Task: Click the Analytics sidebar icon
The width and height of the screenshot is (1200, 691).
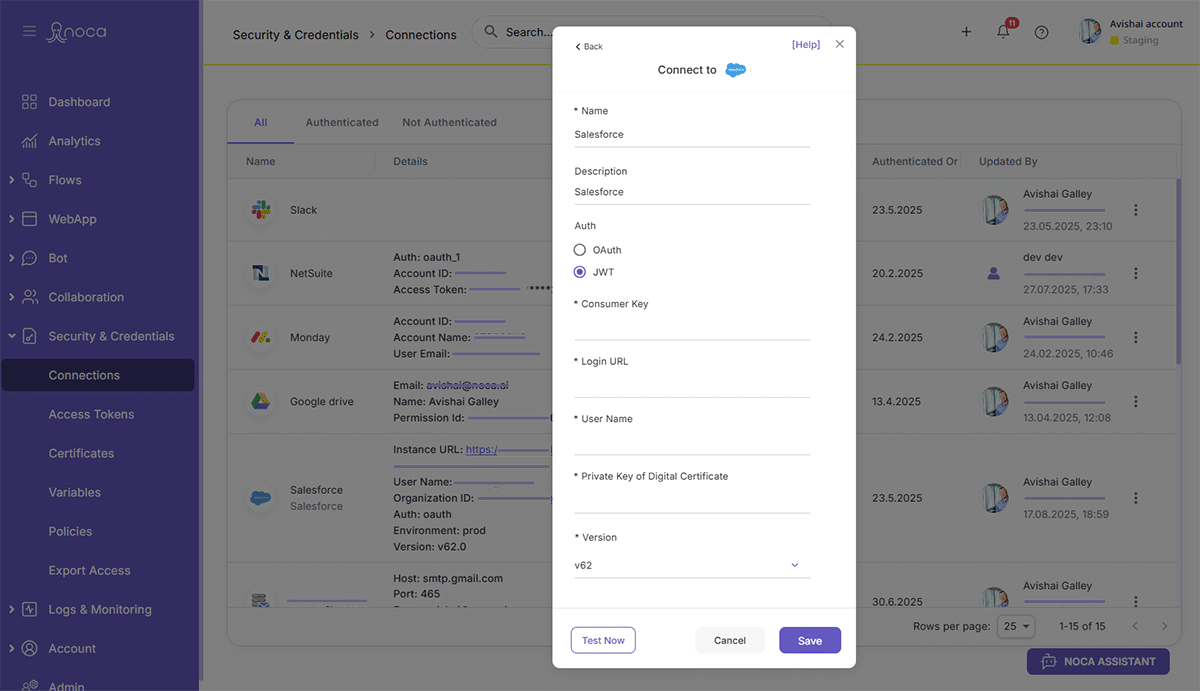Action: pyautogui.click(x=30, y=141)
